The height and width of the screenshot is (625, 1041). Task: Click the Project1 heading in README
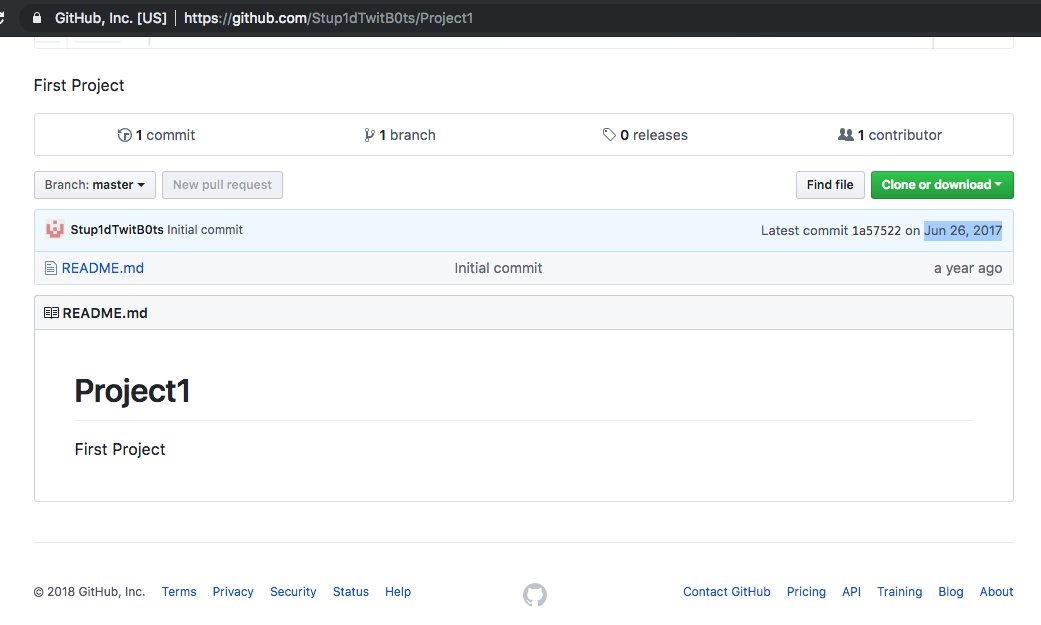pos(132,391)
